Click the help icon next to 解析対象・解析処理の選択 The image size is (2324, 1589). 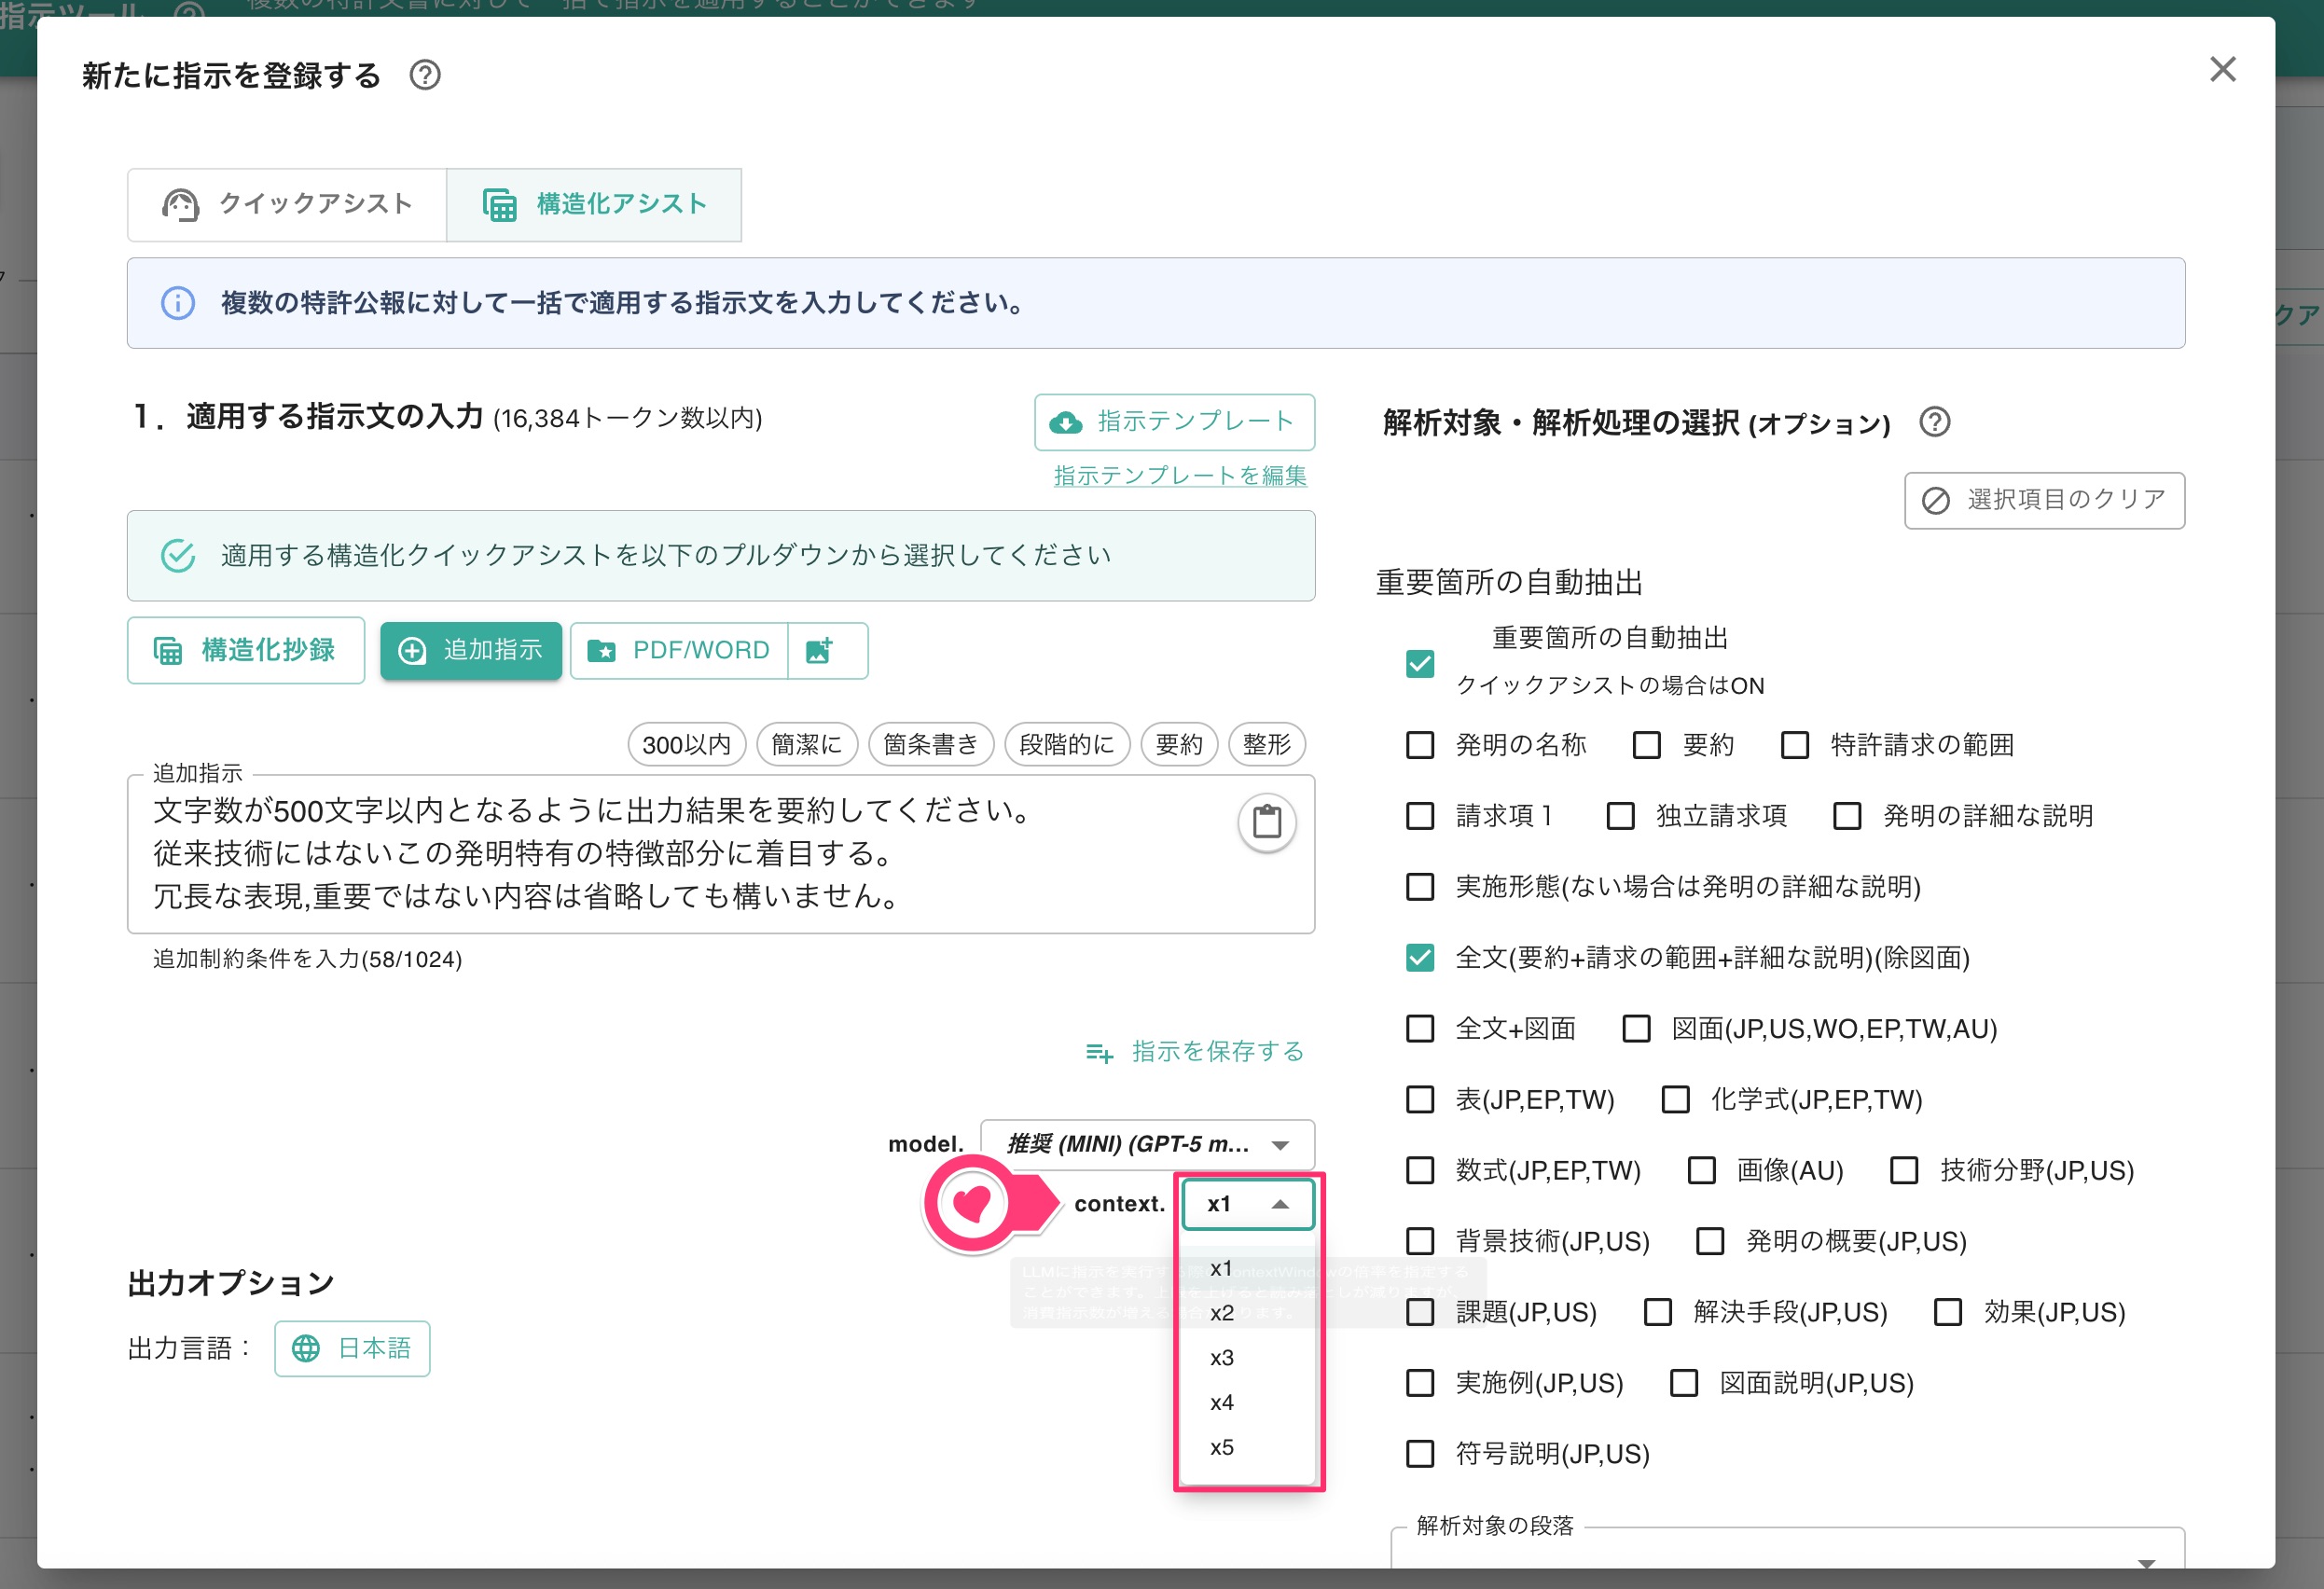pyautogui.click(x=1934, y=422)
